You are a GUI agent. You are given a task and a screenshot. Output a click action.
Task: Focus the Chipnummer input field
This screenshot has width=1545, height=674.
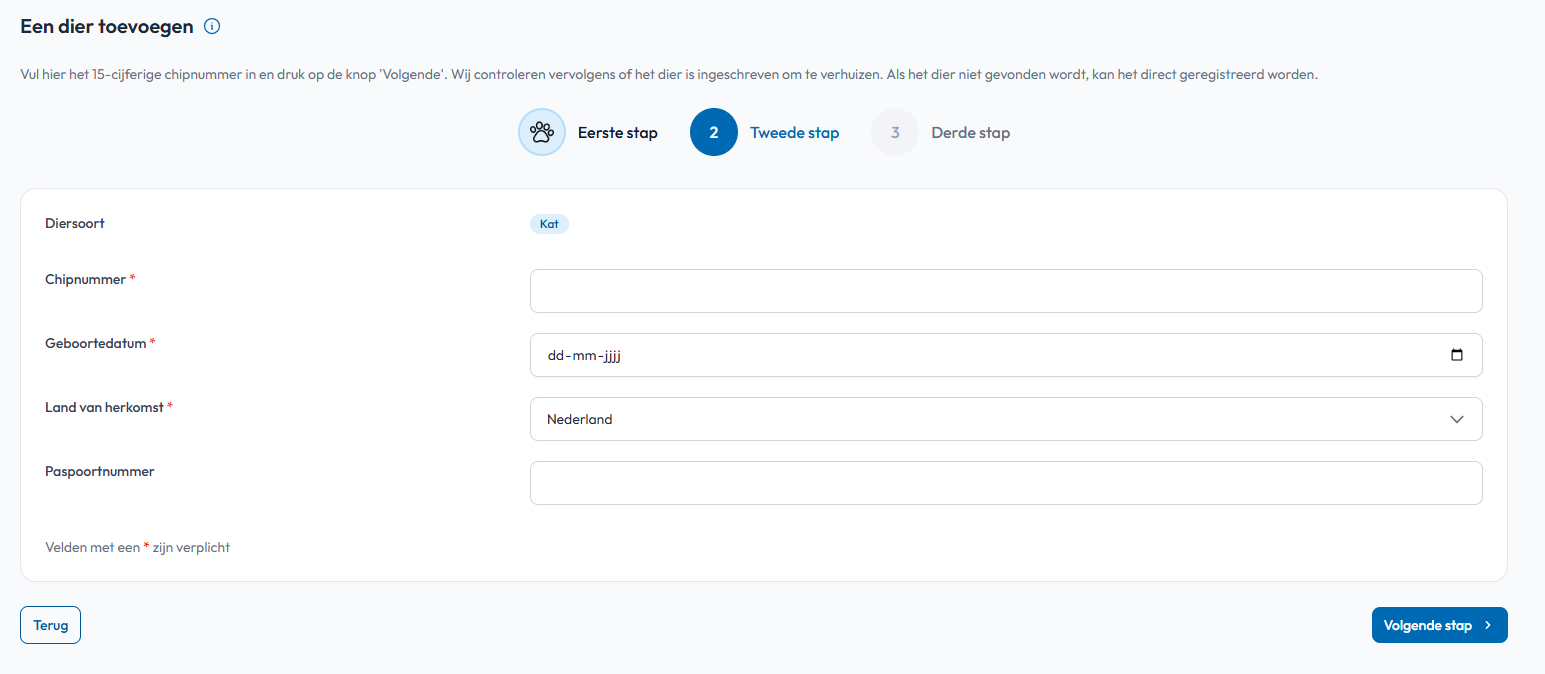click(1005, 291)
